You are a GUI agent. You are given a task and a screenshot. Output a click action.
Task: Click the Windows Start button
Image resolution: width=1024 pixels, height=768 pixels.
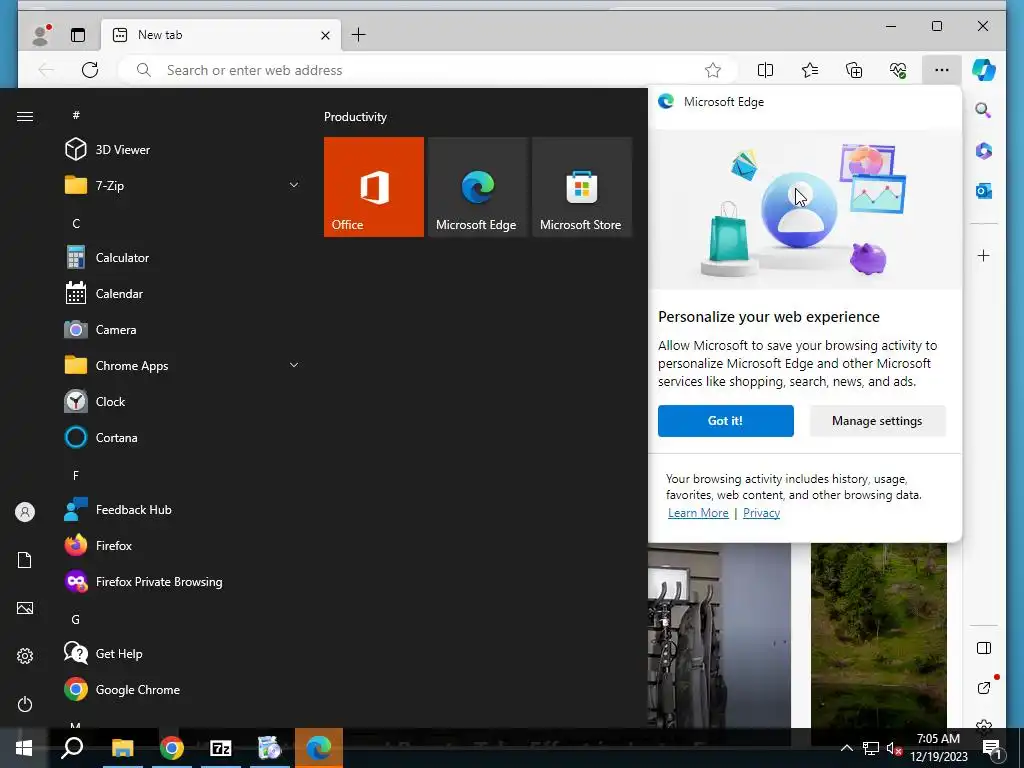pos(24,748)
